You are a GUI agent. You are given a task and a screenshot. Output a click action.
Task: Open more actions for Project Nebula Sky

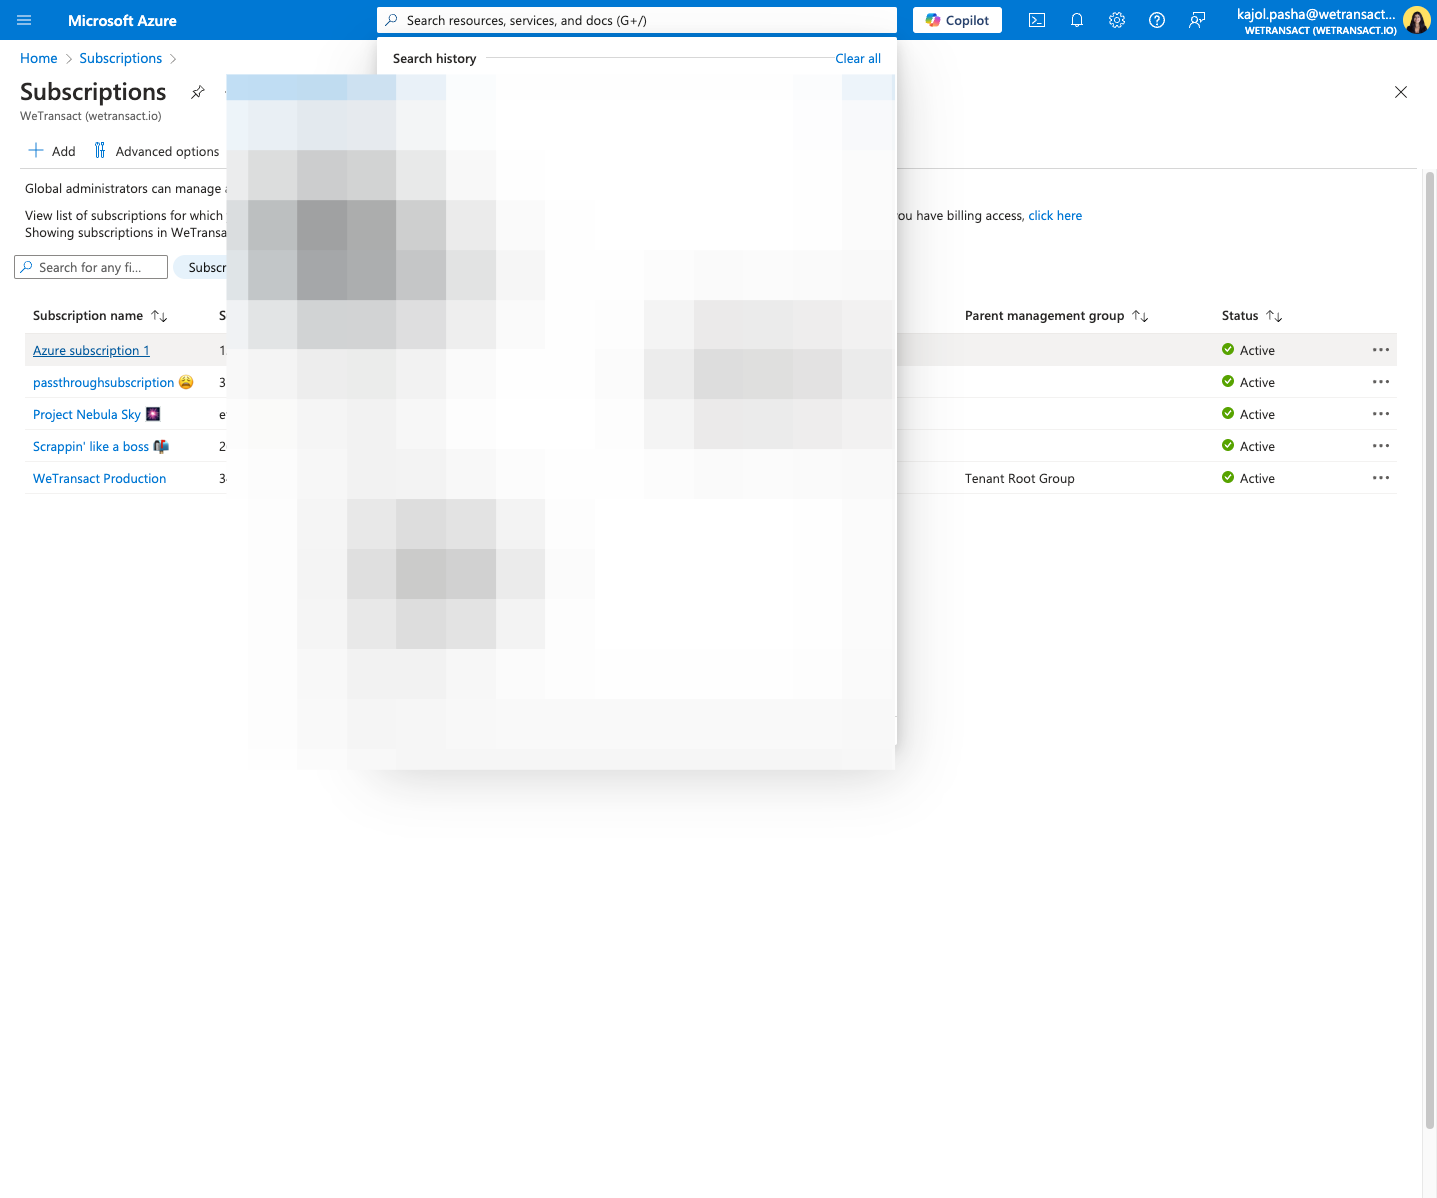(1381, 414)
